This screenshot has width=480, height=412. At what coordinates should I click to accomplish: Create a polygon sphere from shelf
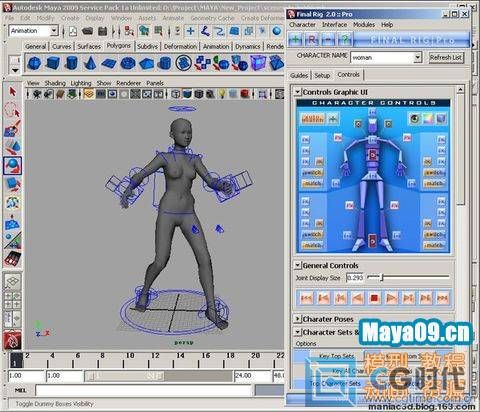click(x=34, y=63)
